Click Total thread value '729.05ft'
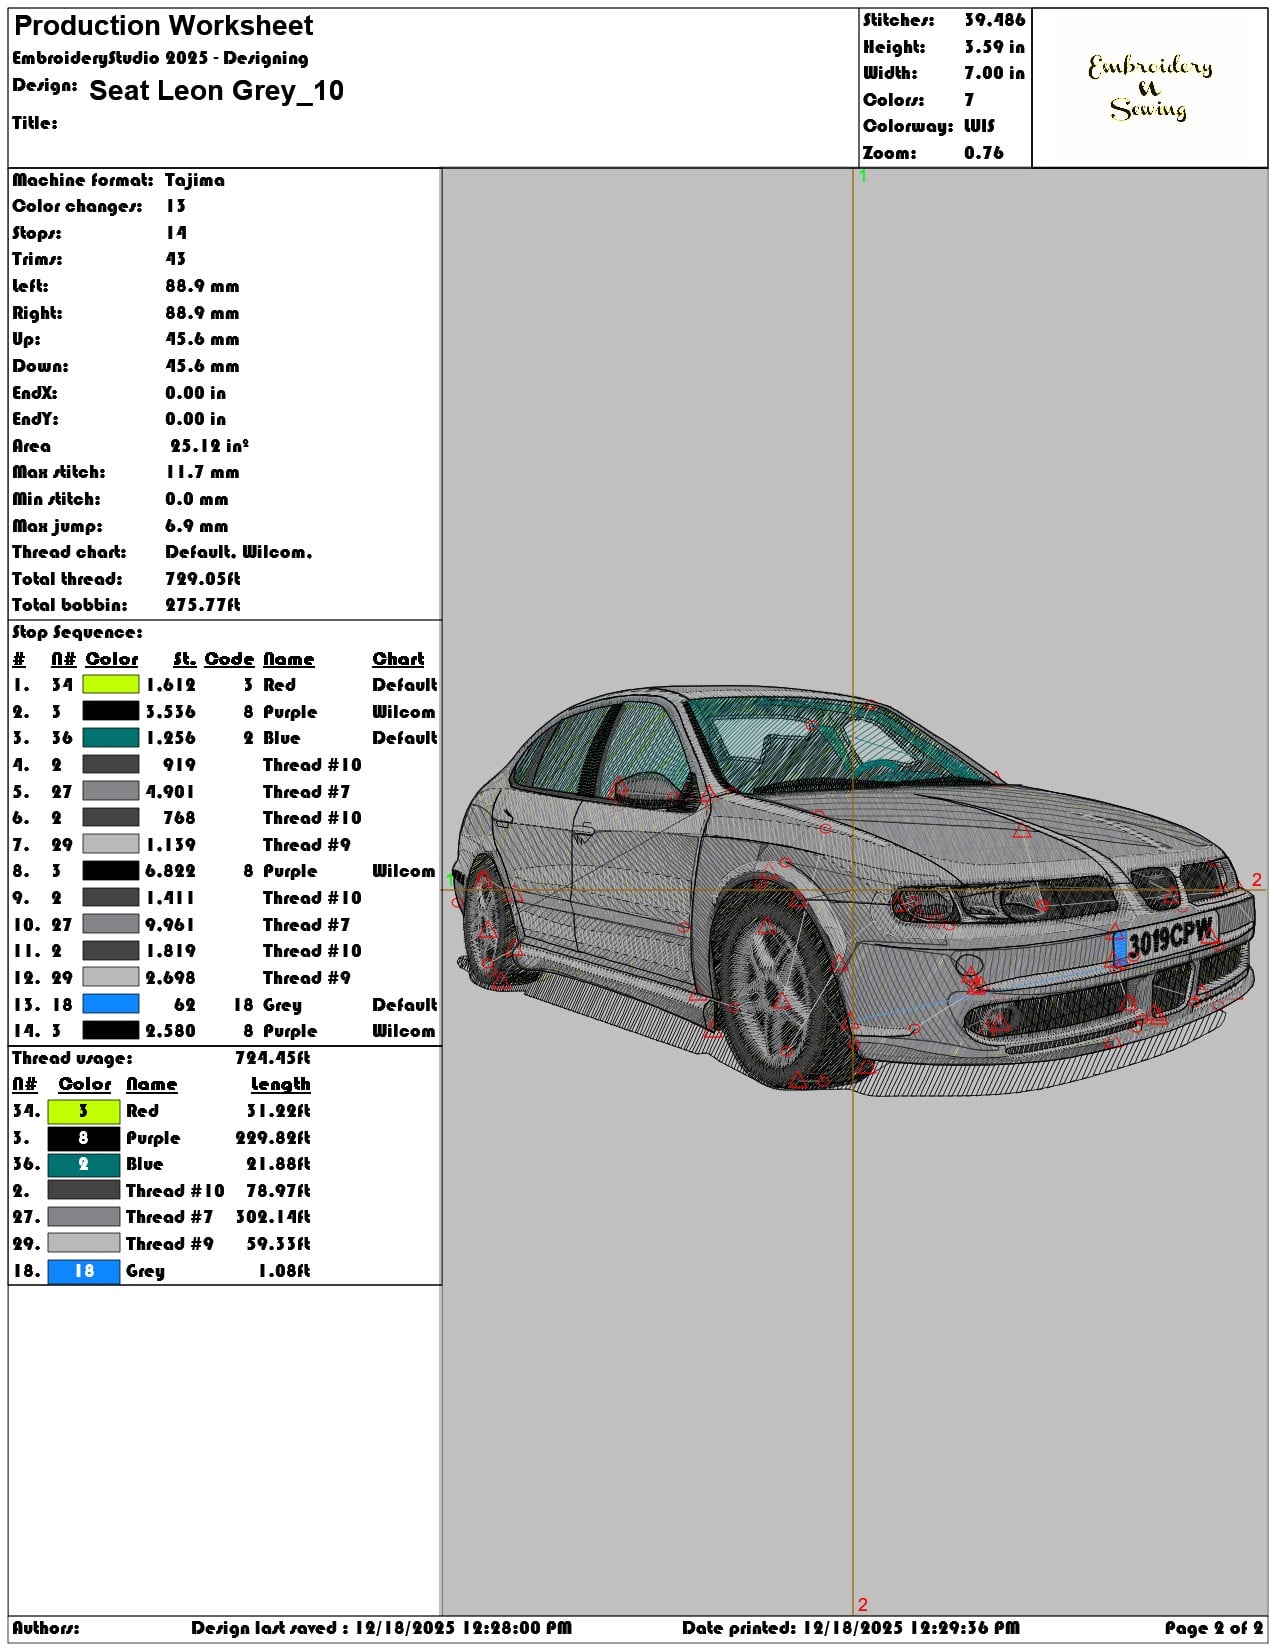The height and width of the screenshot is (1650, 1275). [x=202, y=579]
